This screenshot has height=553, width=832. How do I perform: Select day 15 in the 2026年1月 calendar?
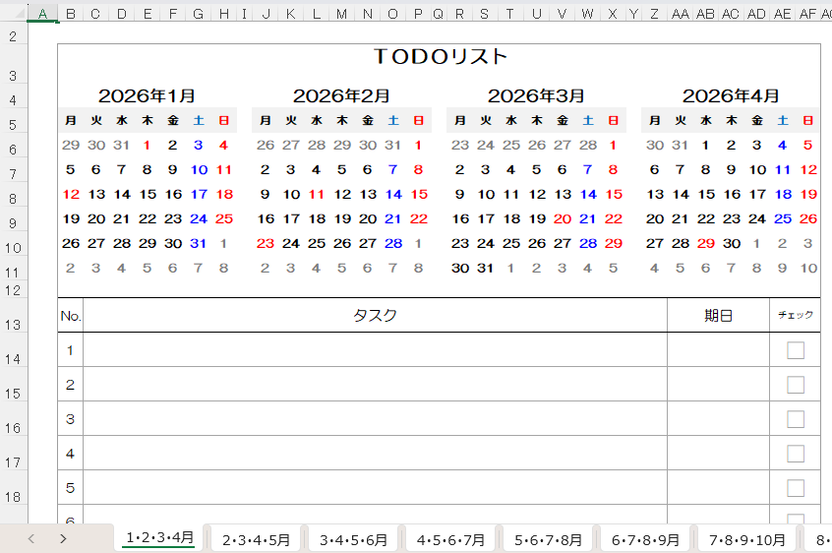[x=147, y=194]
